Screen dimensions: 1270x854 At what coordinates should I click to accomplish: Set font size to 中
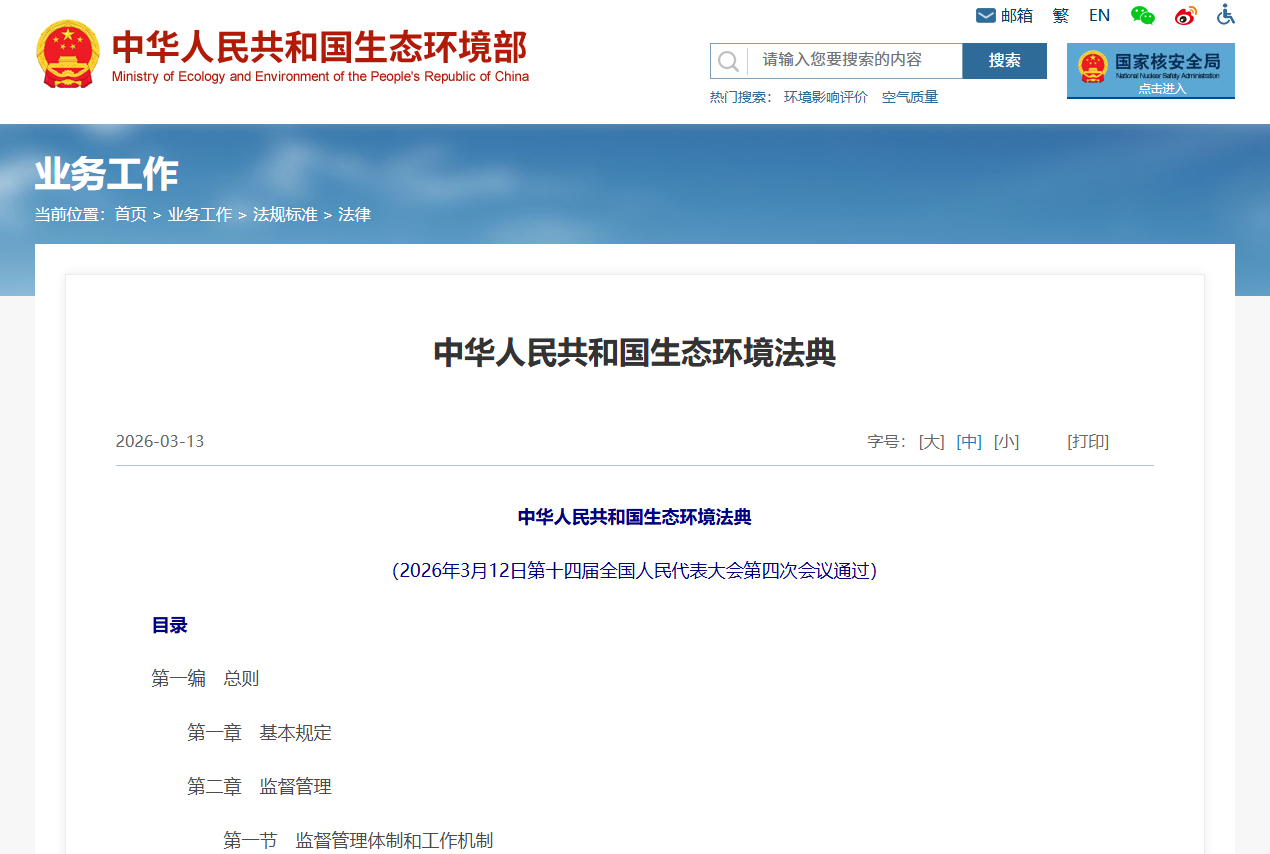969,442
